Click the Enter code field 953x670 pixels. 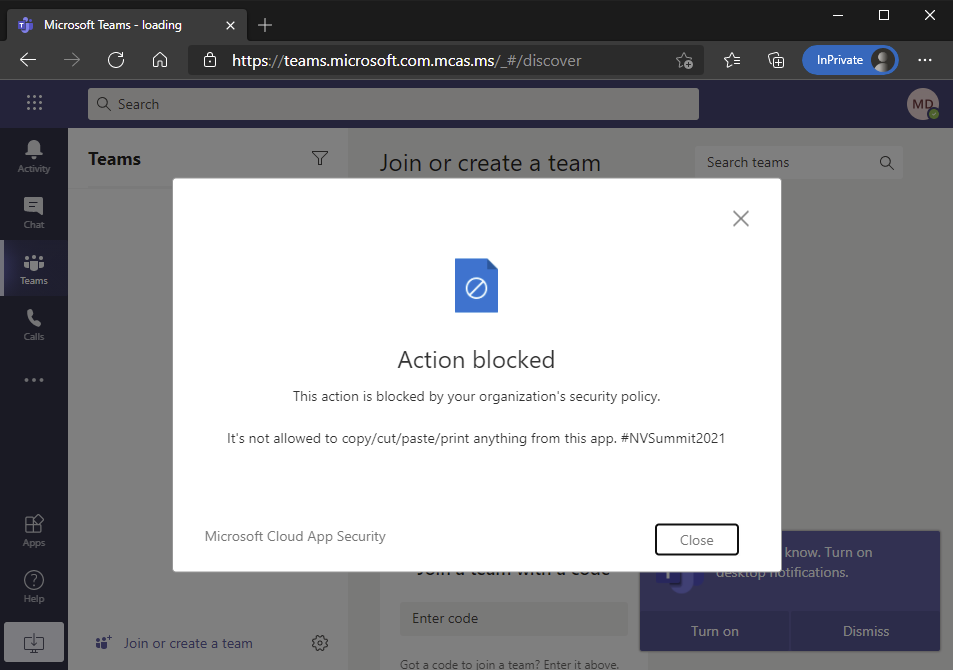coord(514,618)
